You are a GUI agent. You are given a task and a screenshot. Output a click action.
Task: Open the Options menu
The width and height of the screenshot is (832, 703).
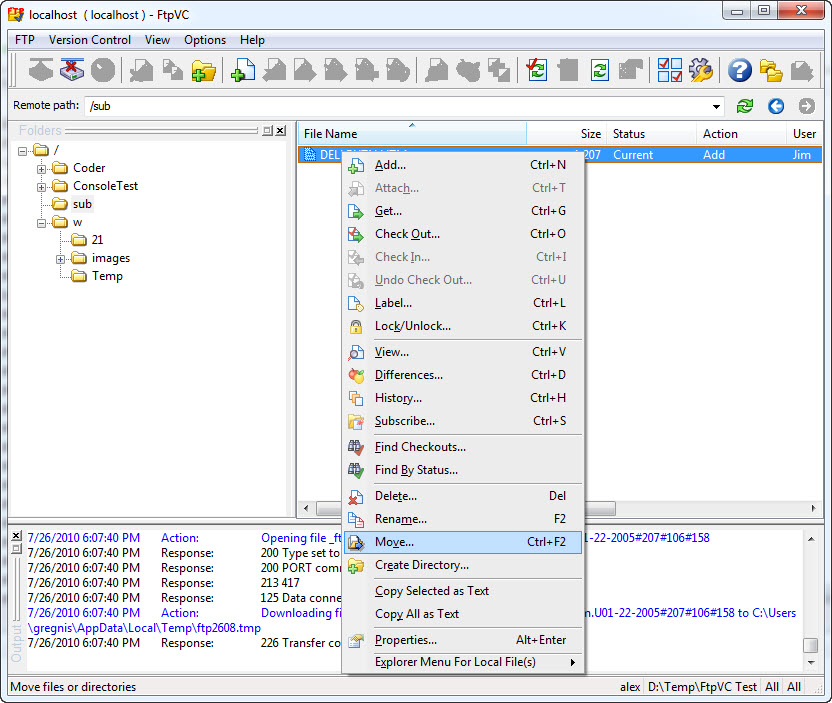pos(205,40)
